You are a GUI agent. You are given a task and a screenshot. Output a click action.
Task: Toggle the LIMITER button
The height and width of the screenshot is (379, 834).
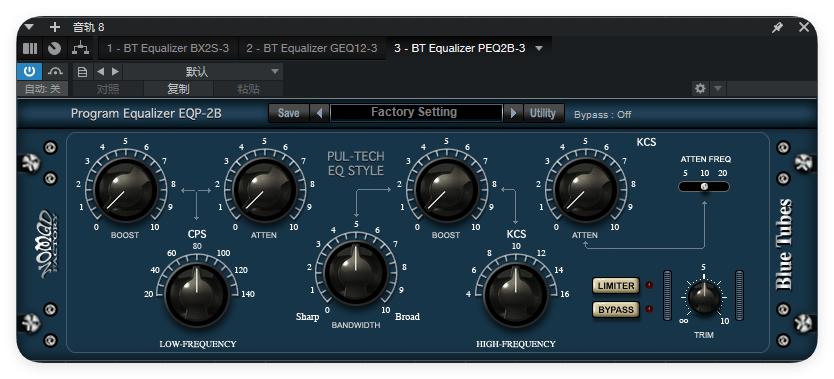pos(616,286)
